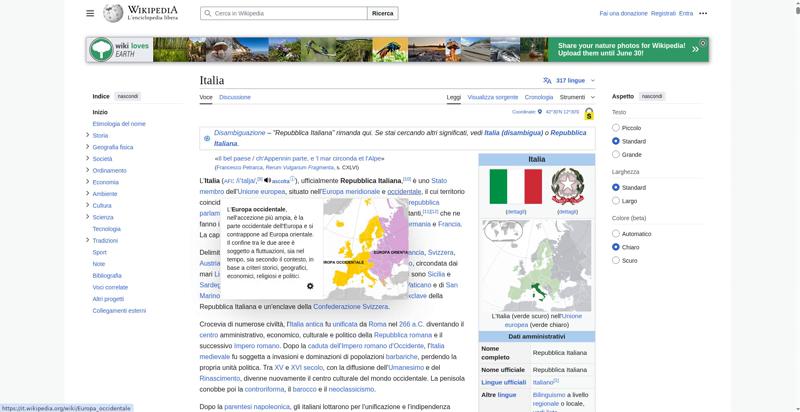Jump to Tecnologia section in index

pos(107,229)
